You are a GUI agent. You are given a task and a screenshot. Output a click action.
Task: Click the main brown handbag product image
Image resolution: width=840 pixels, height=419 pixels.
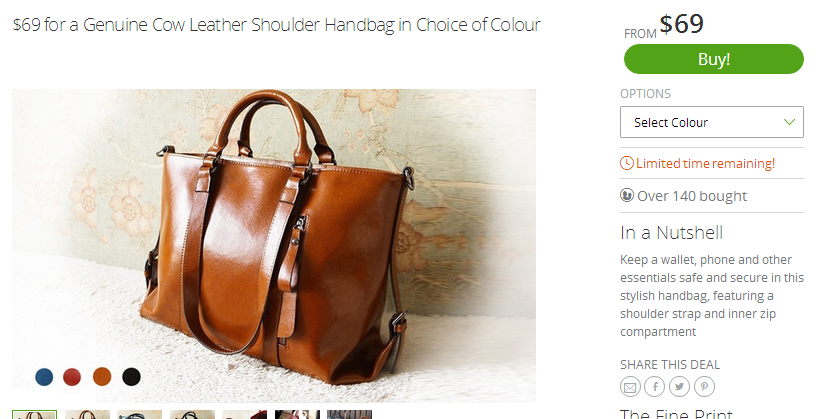[x=274, y=238]
